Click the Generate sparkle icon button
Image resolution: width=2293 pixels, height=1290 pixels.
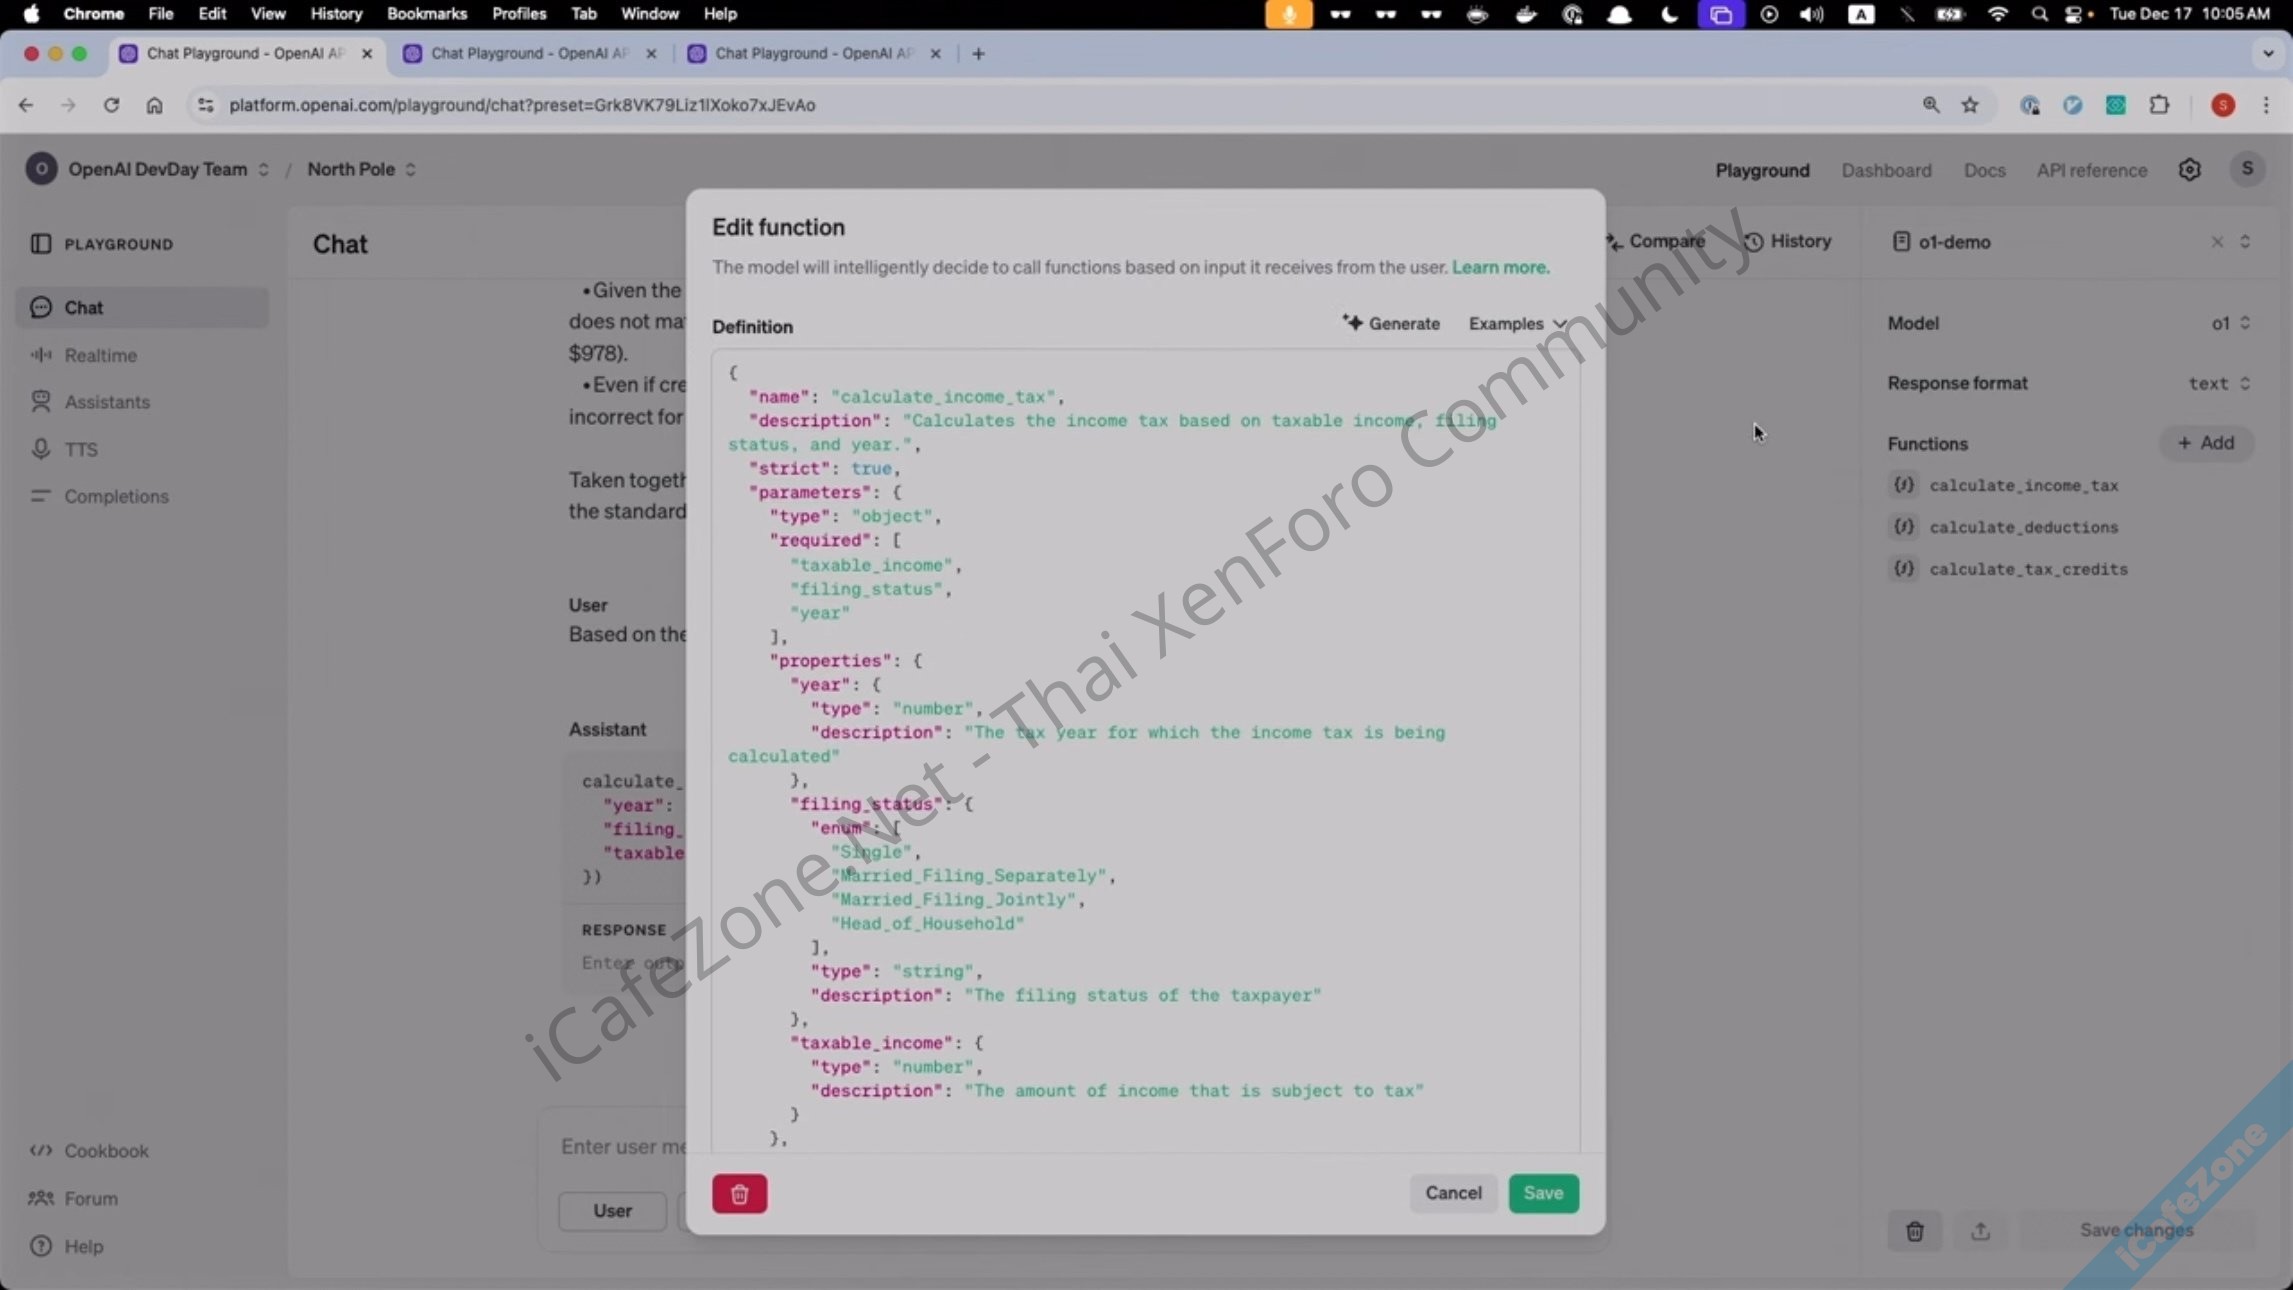(1391, 323)
